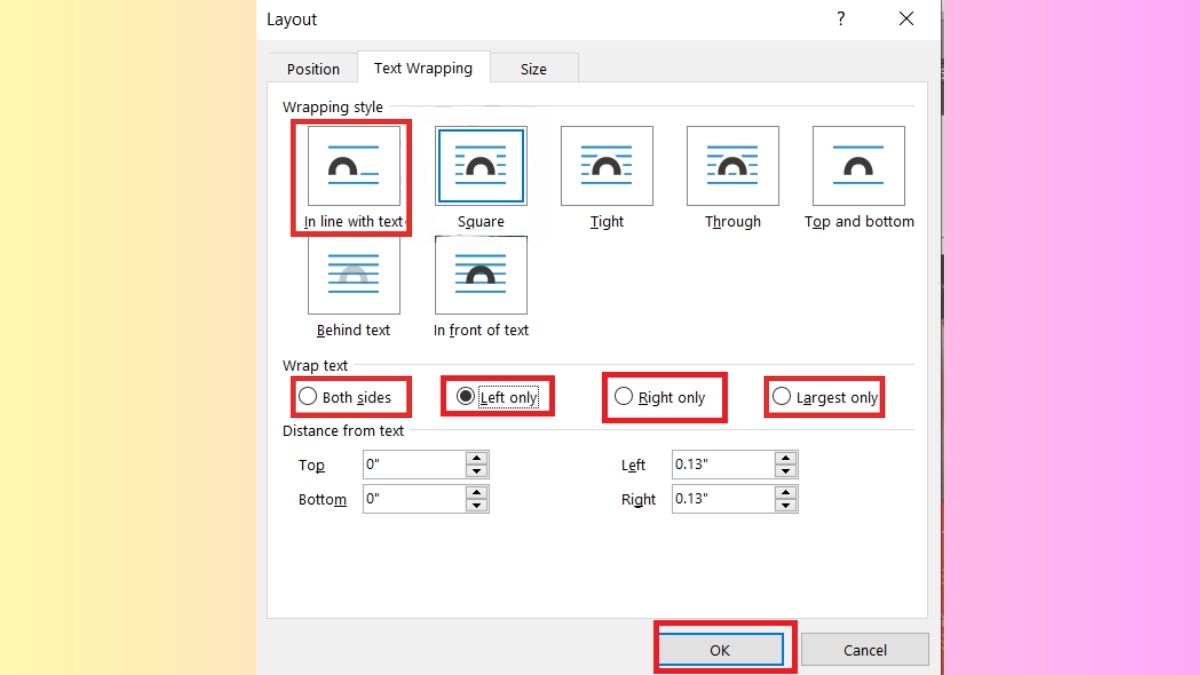
Task: Select the Through wrapping style icon
Action: tap(733, 166)
